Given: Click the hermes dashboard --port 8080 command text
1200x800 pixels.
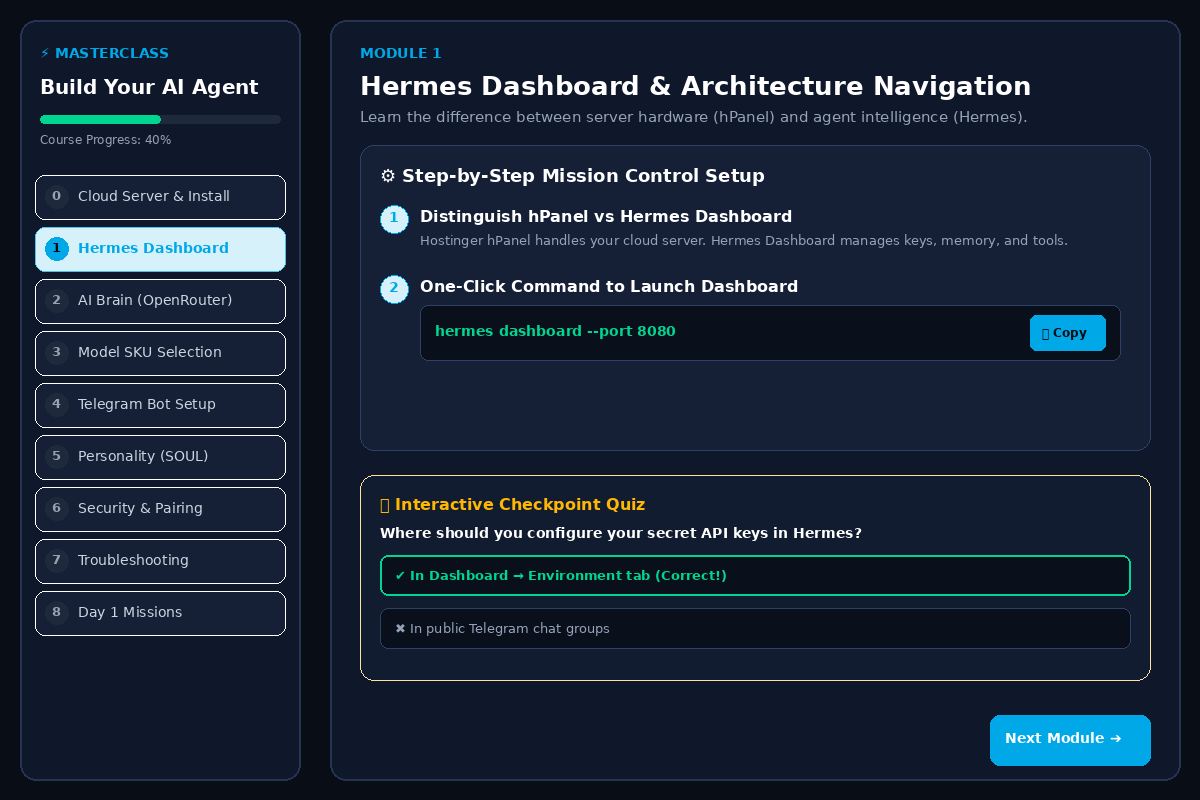Looking at the screenshot, I should tap(555, 331).
